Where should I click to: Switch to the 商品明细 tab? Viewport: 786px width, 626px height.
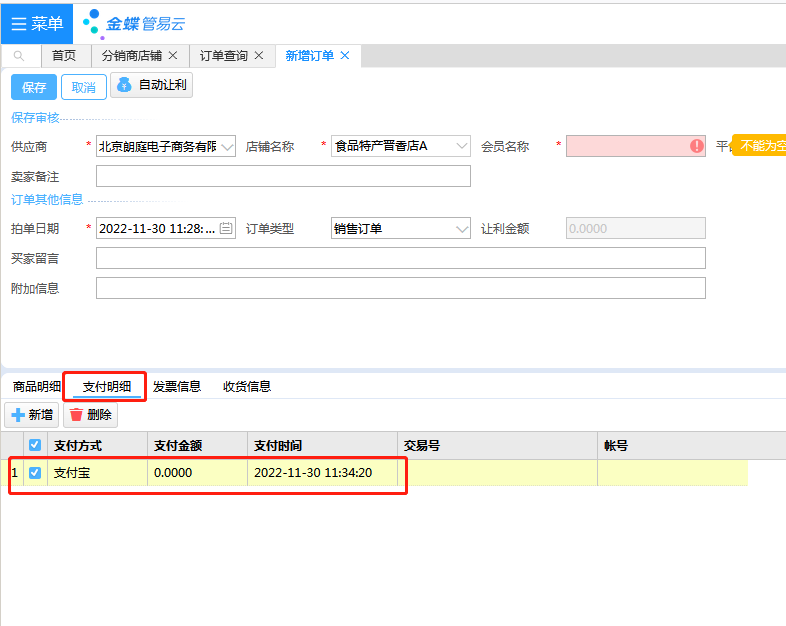(37, 387)
